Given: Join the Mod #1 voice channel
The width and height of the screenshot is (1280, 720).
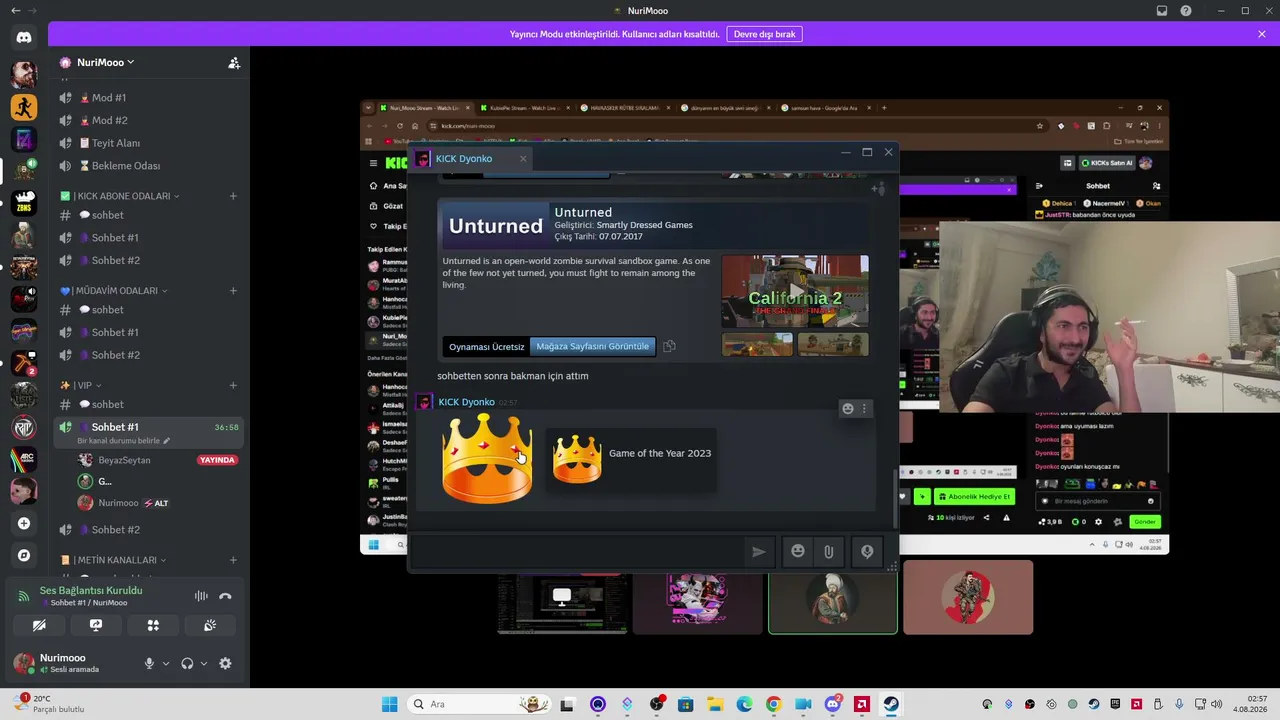Looking at the screenshot, I should [x=149, y=98].
